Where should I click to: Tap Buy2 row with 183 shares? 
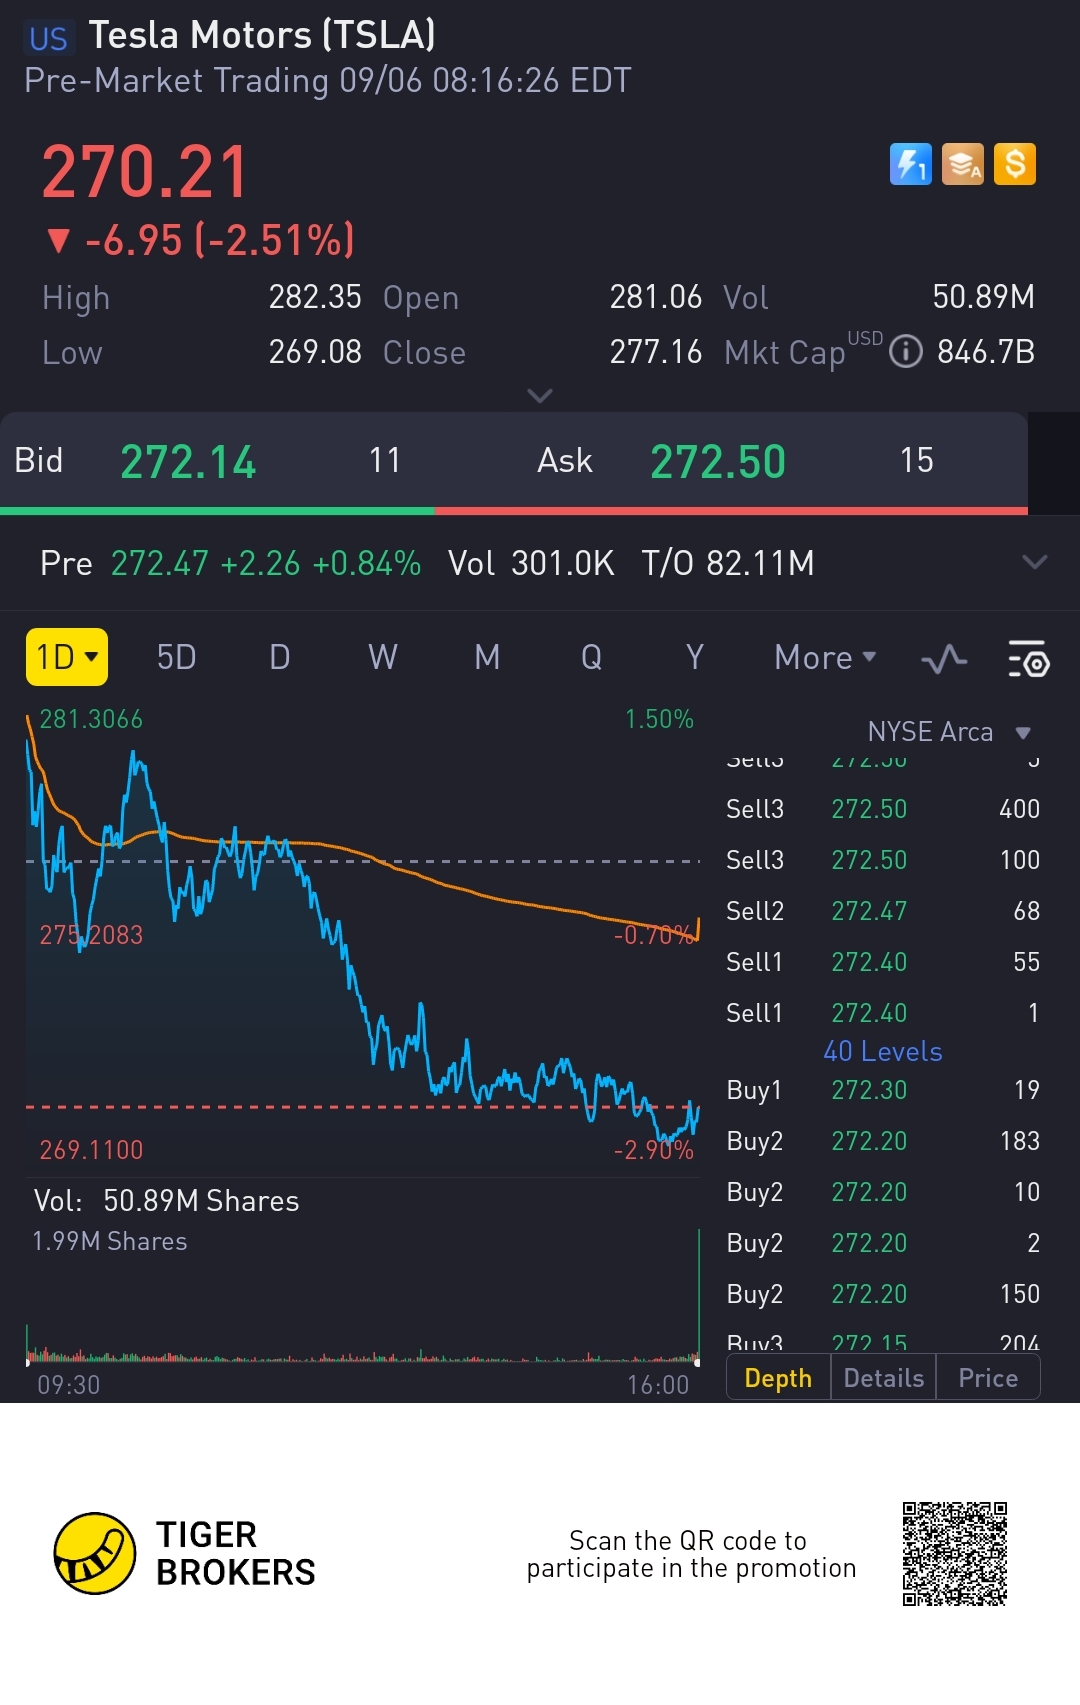tap(883, 1141)
